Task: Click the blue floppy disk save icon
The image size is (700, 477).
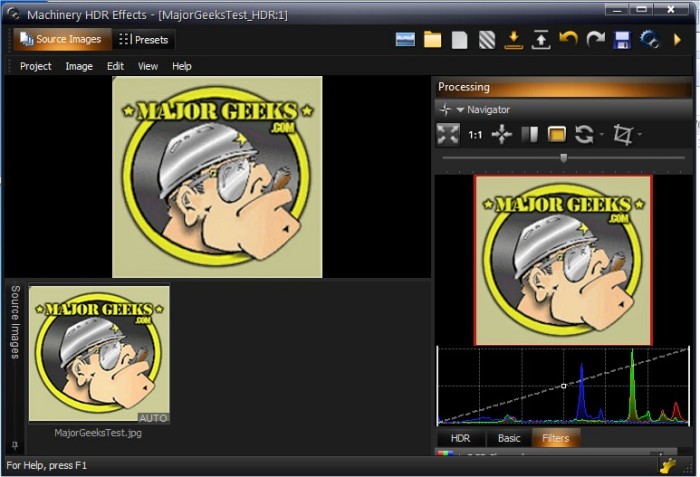Action: tap(622, 40)
